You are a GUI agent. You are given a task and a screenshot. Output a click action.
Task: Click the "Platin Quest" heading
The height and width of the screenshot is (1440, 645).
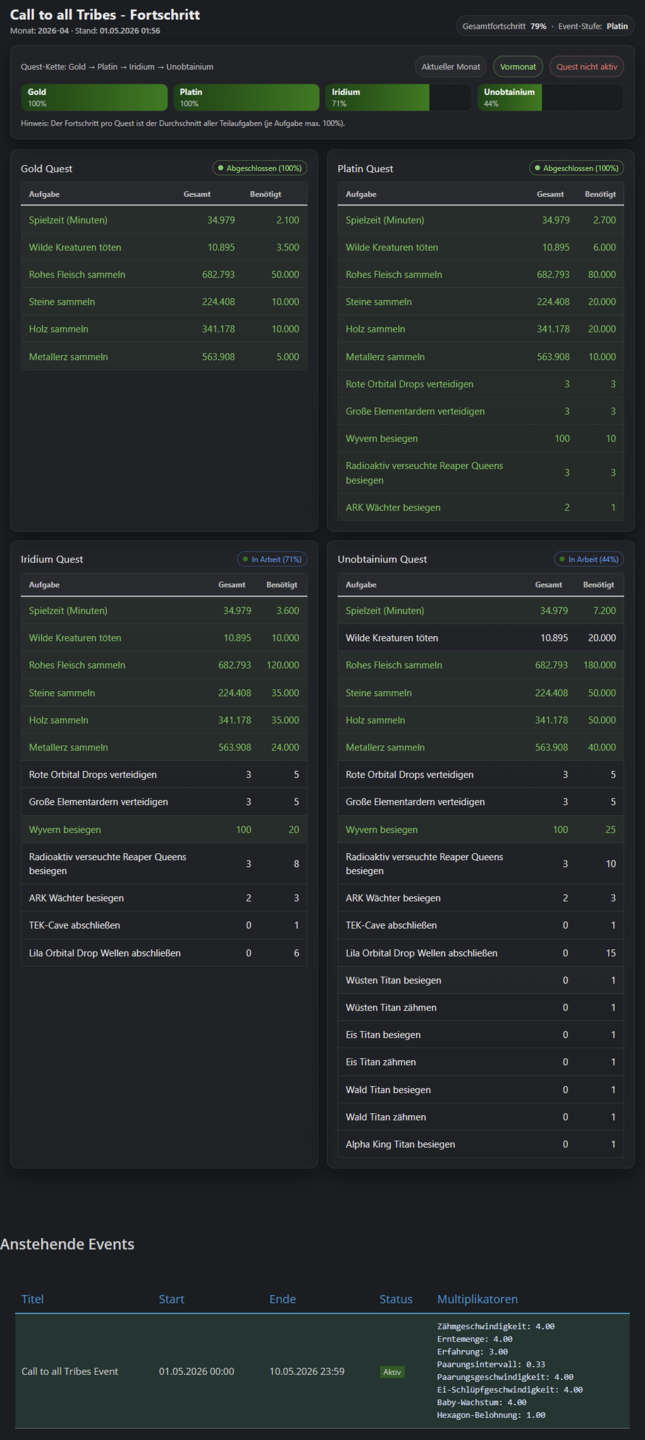coord(366,169)
